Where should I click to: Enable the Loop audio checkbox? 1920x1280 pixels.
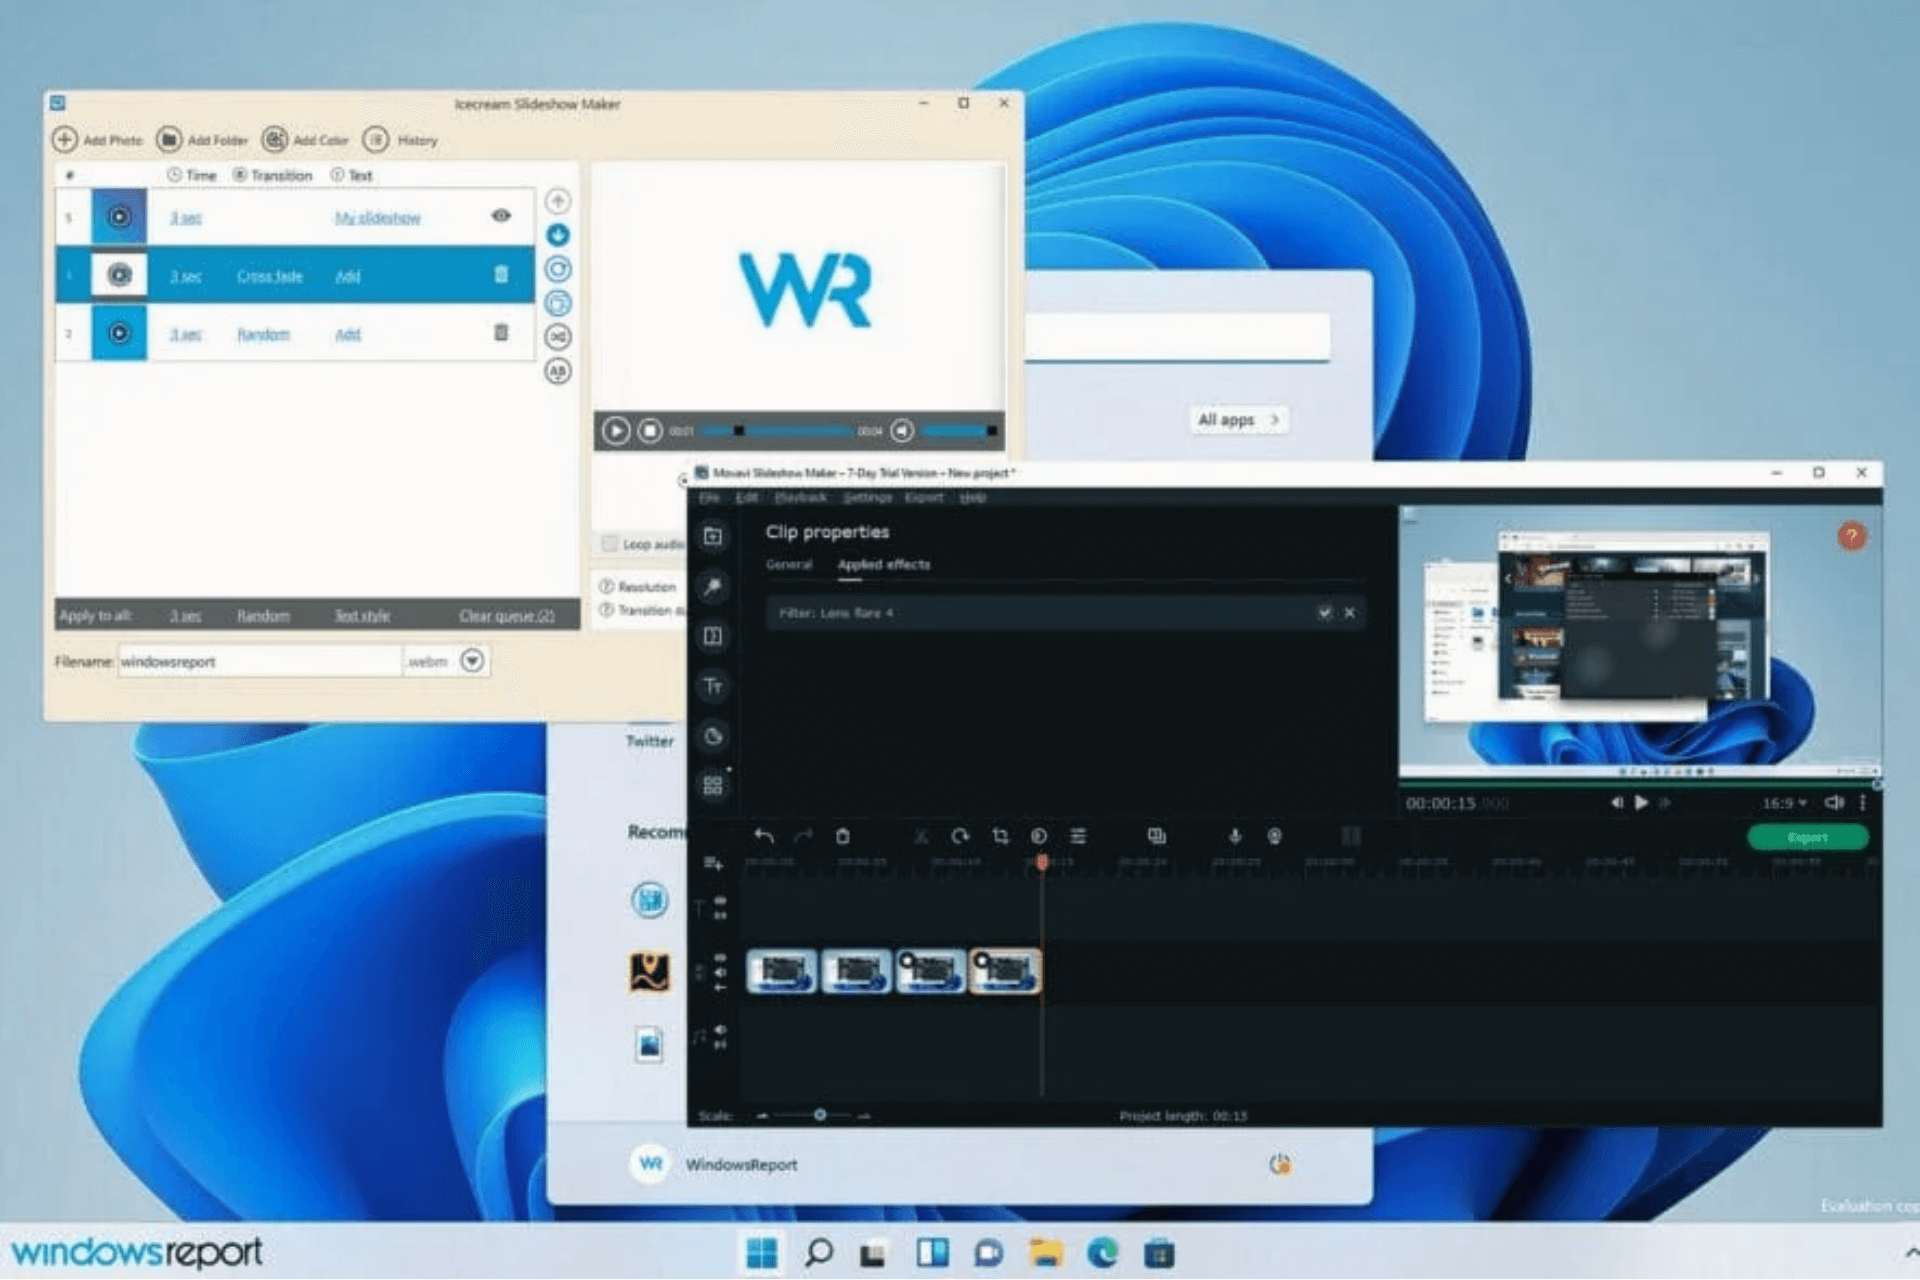click(609, 544)
